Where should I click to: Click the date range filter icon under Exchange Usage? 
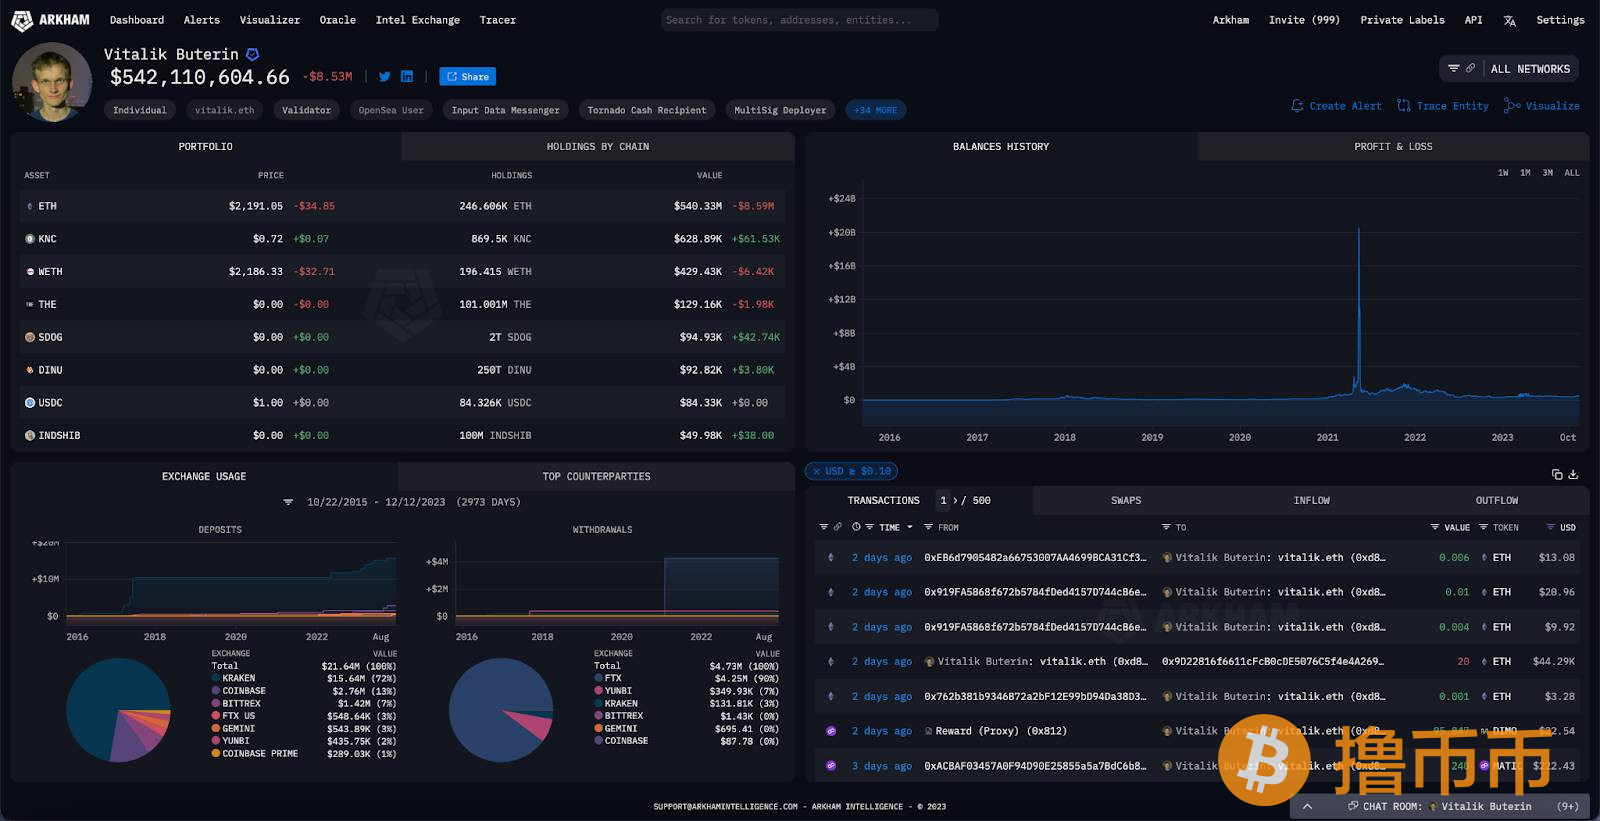click(x=288, y=502)
